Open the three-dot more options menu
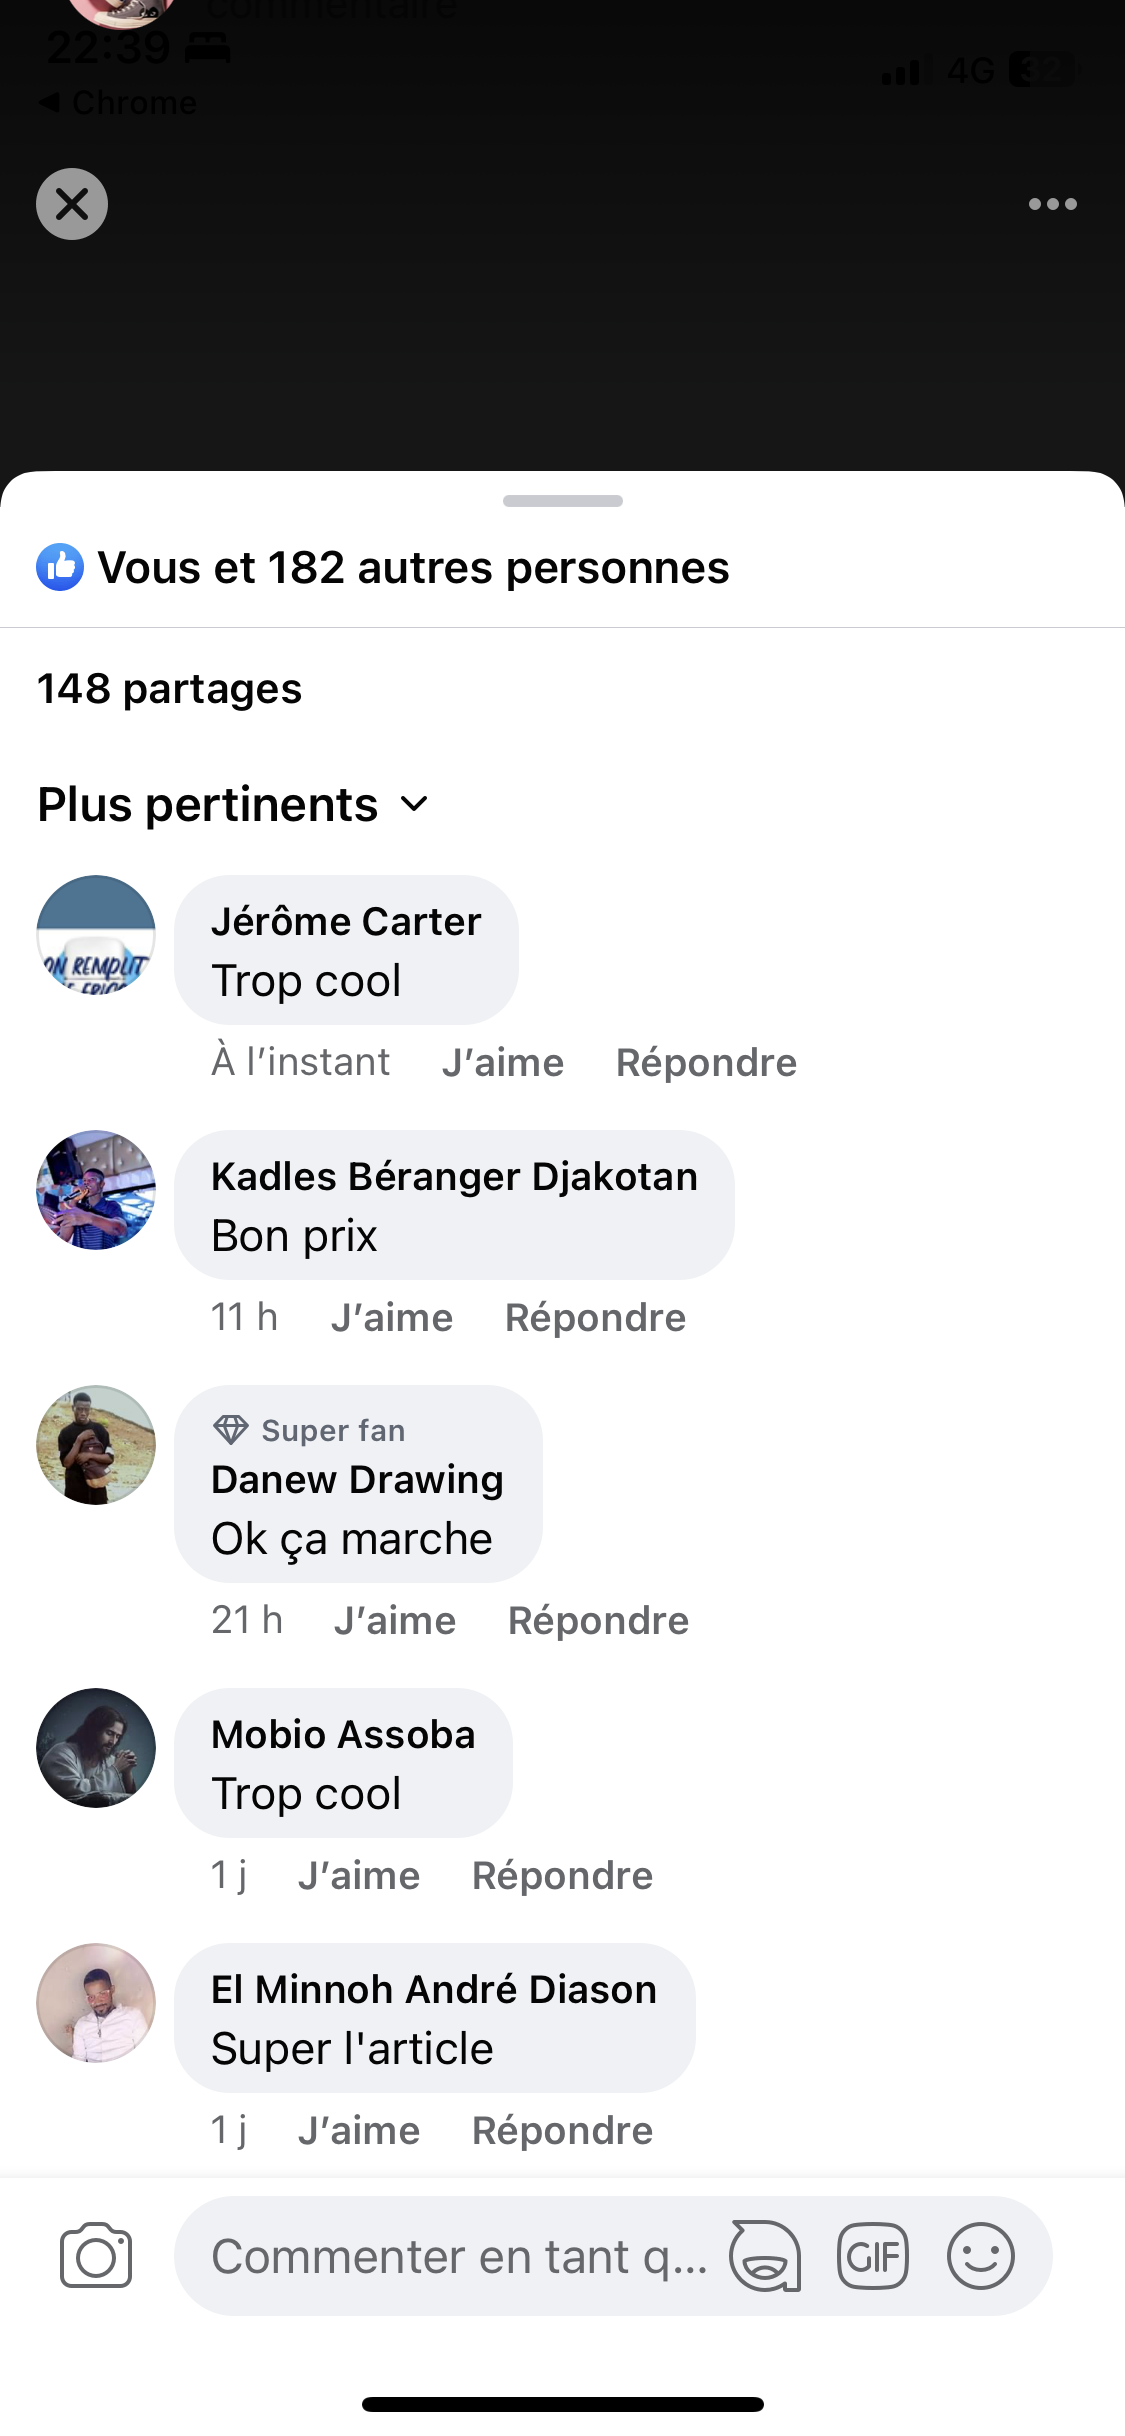This screenshot has width=1125, height=2436. coord(1052,204)
